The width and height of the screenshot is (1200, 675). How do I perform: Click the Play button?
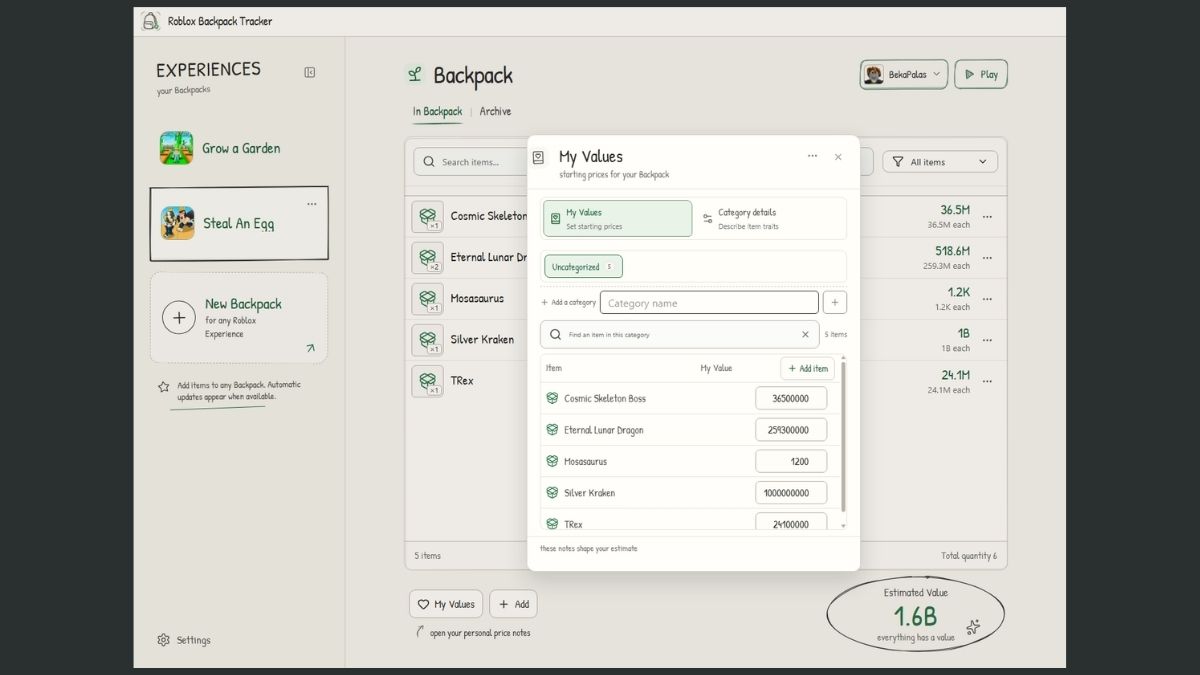(x=980, y=74)
